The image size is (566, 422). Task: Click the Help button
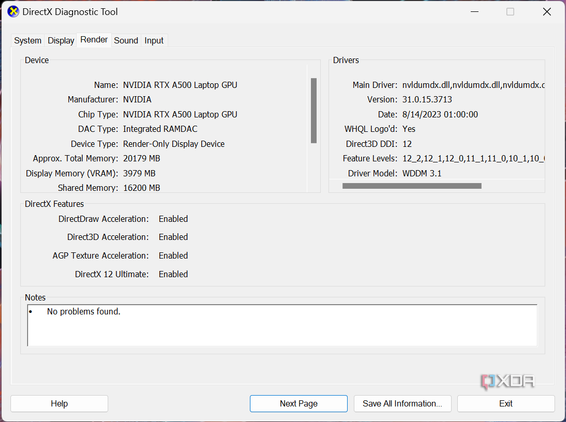pyautogui.click(x=59, y=404)
